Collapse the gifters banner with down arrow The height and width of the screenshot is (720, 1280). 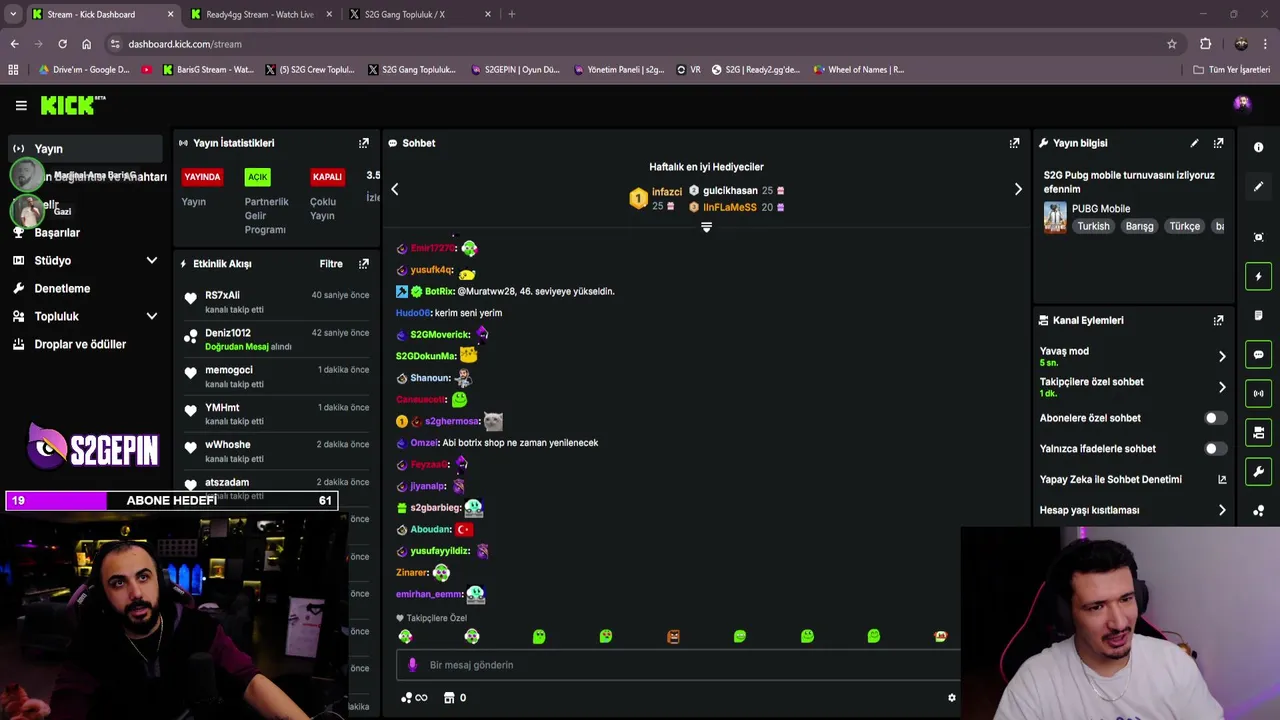[x=706, y=228]
